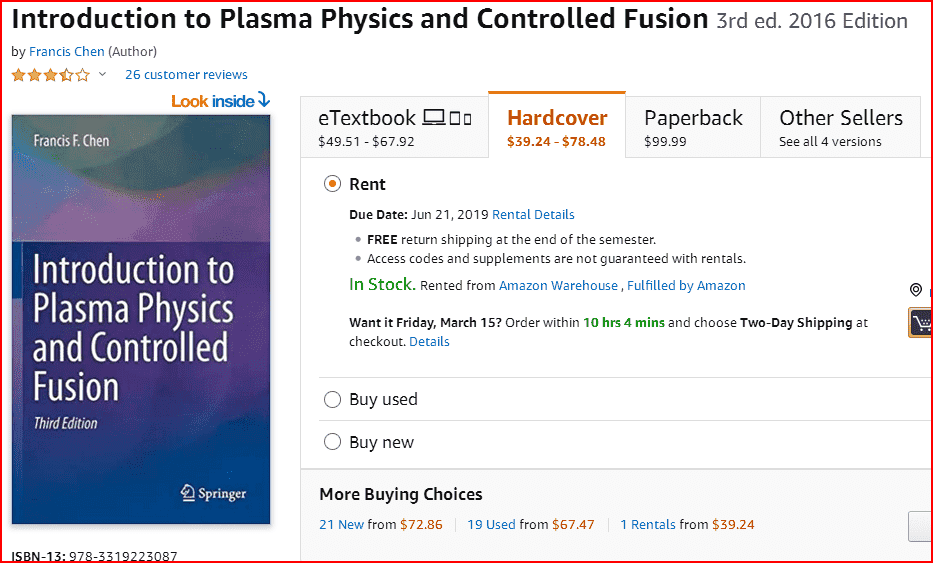Click the add-to-cart icon button

click(x=920, y=322)
